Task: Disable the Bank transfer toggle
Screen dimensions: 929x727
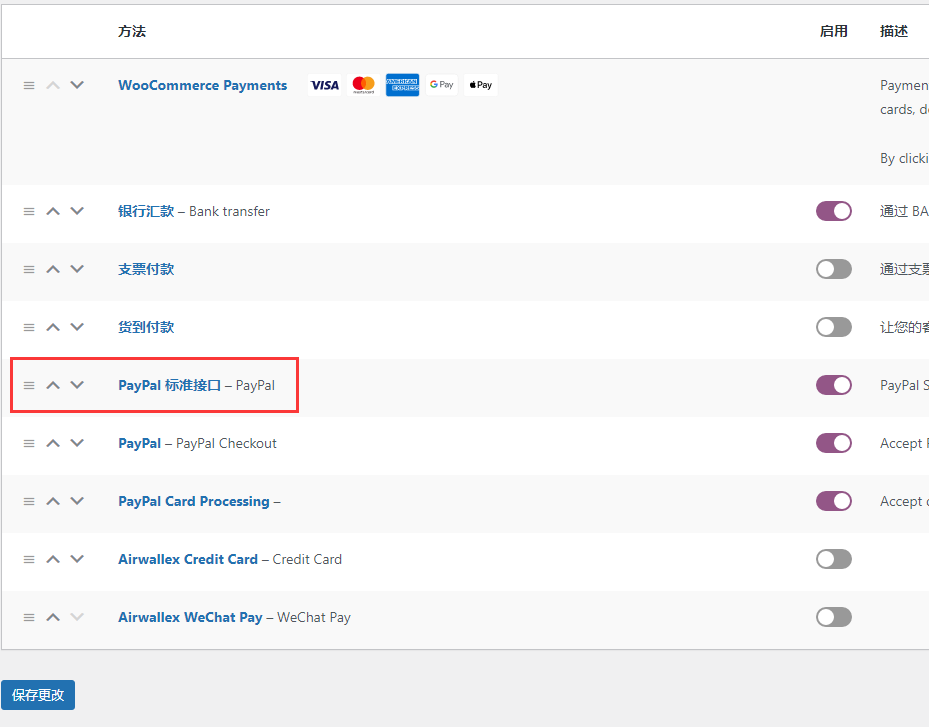Action: (x=834, y=211)
